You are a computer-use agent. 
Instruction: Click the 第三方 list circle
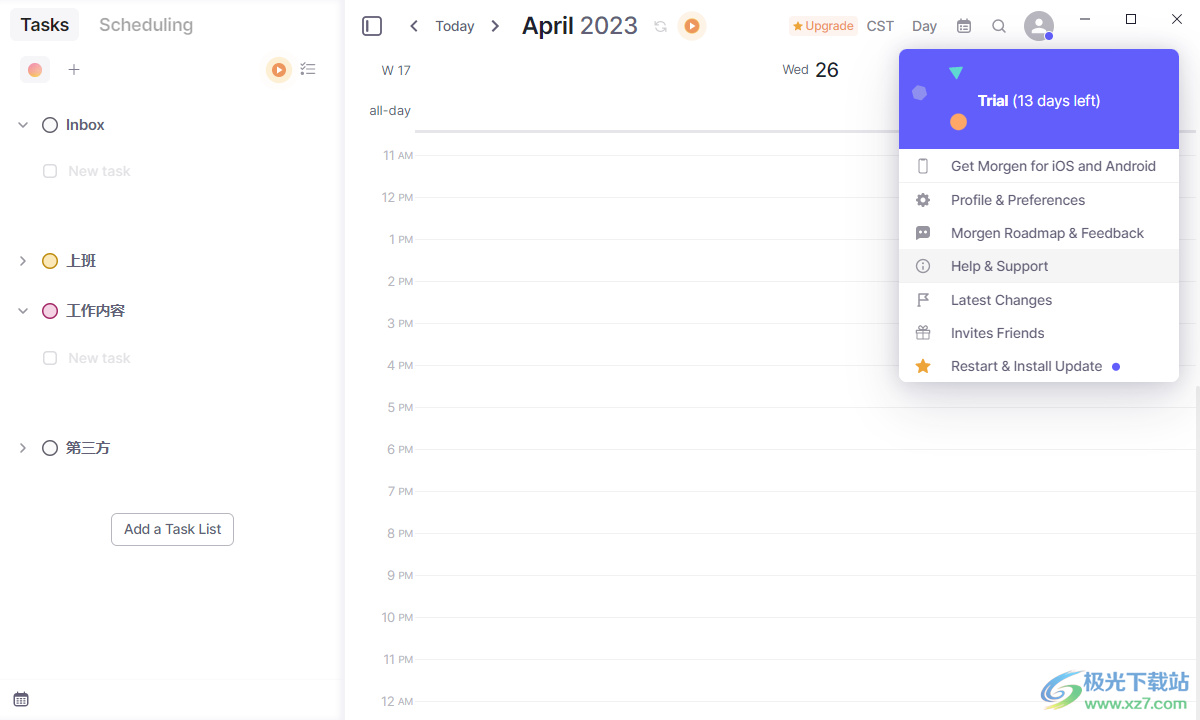coord(50,448)
